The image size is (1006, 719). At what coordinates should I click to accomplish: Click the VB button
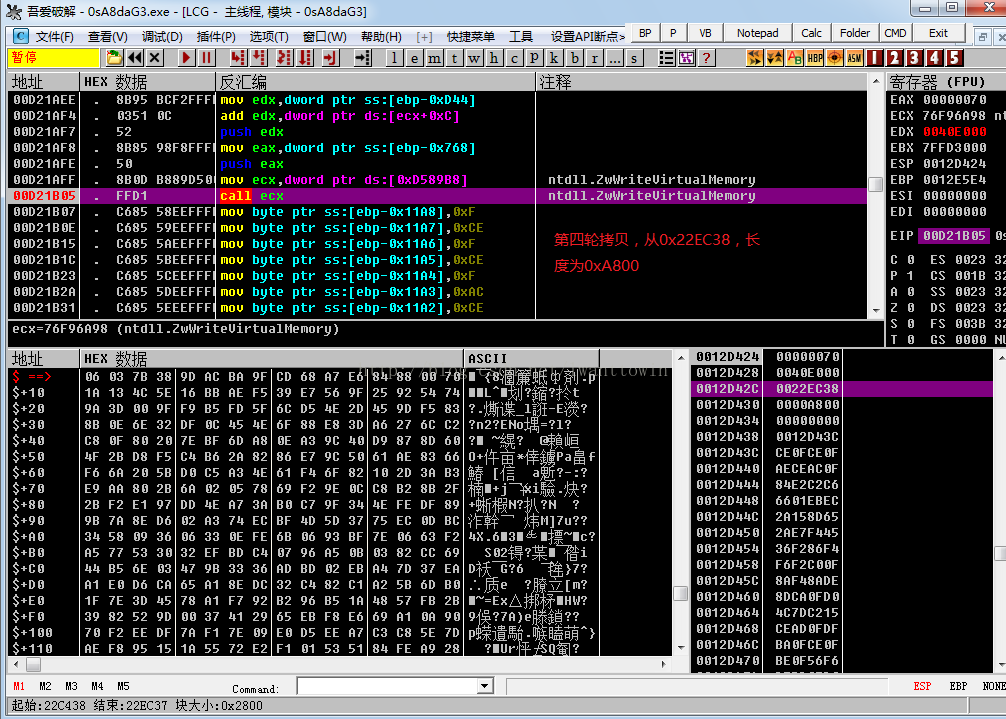pos(705,33)
